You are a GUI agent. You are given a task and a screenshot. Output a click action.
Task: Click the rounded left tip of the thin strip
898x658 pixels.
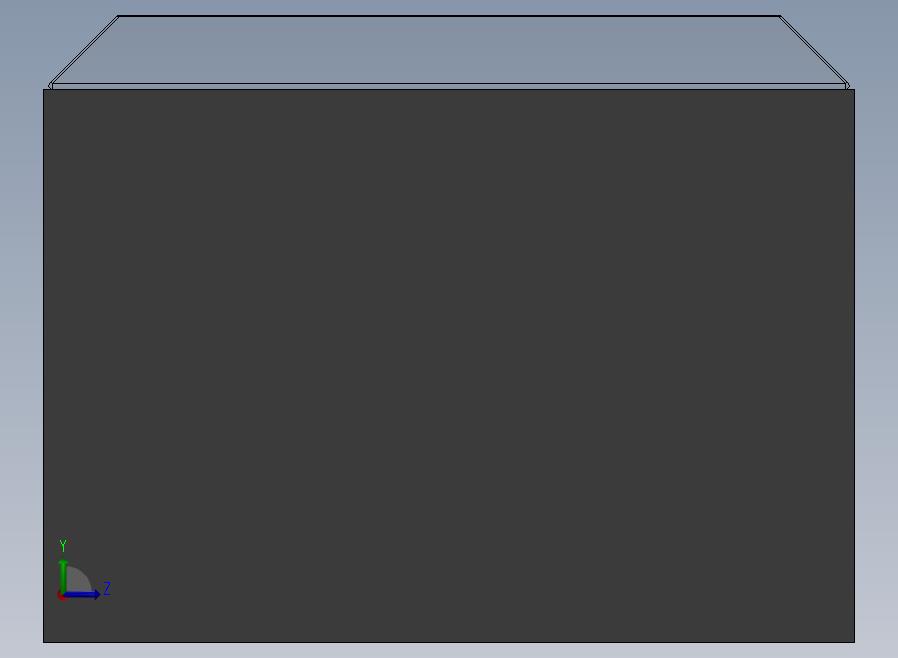click(x=50, y=86)
